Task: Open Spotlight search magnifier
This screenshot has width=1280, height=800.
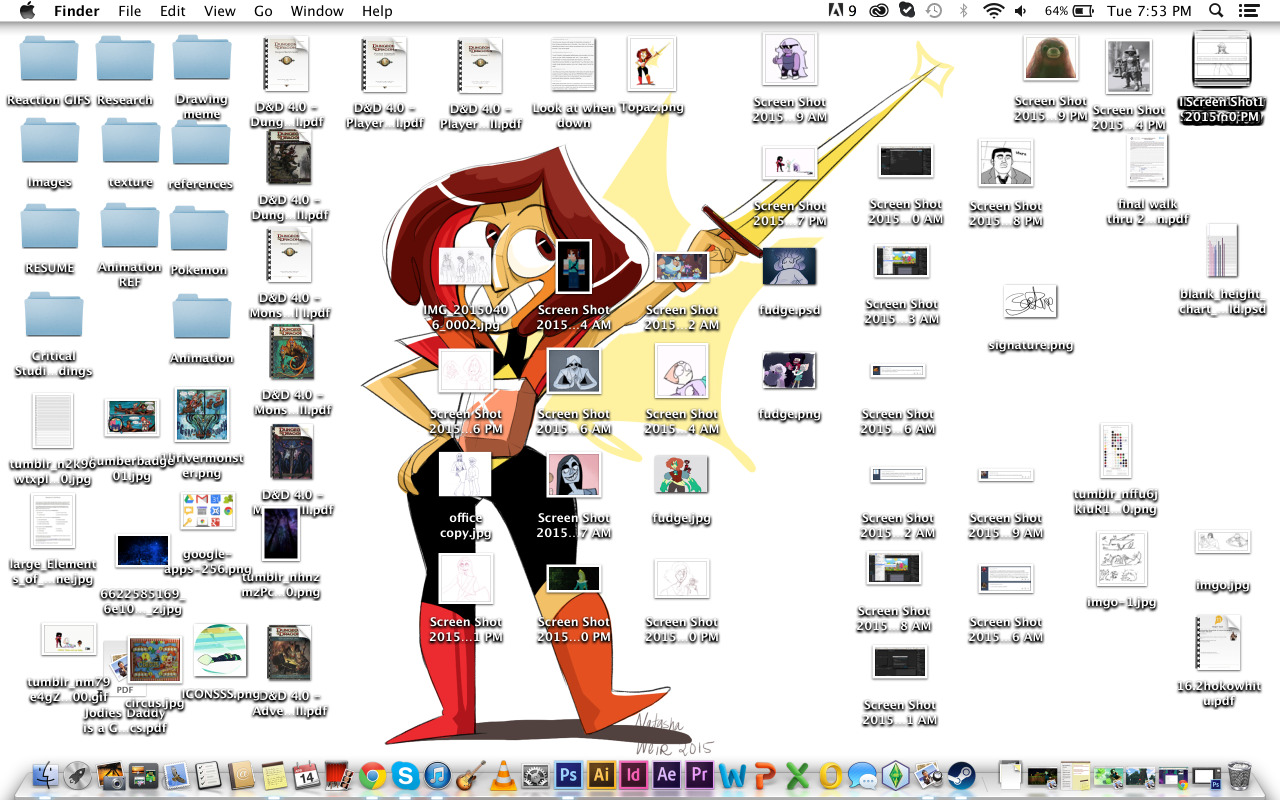Action: tap(1216, 11)
